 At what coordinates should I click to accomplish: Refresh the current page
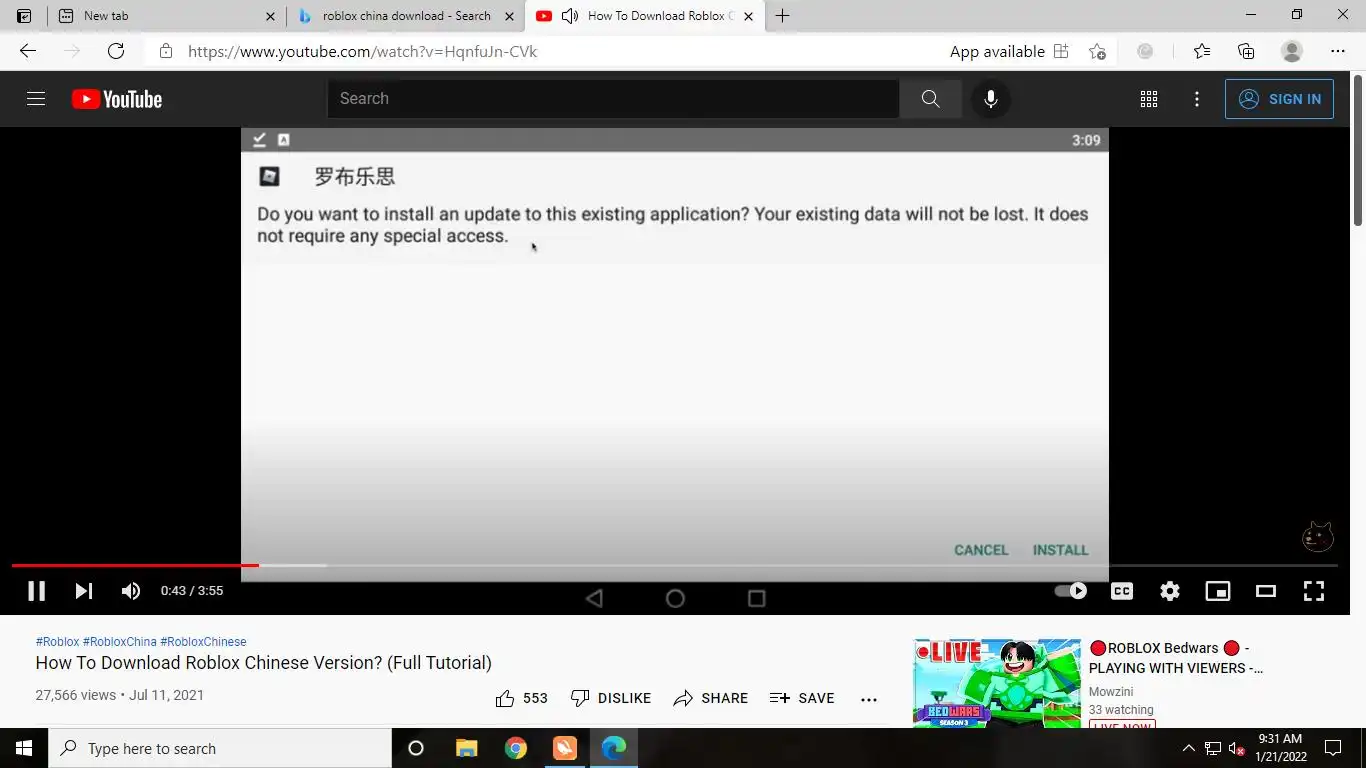point(116,51)
